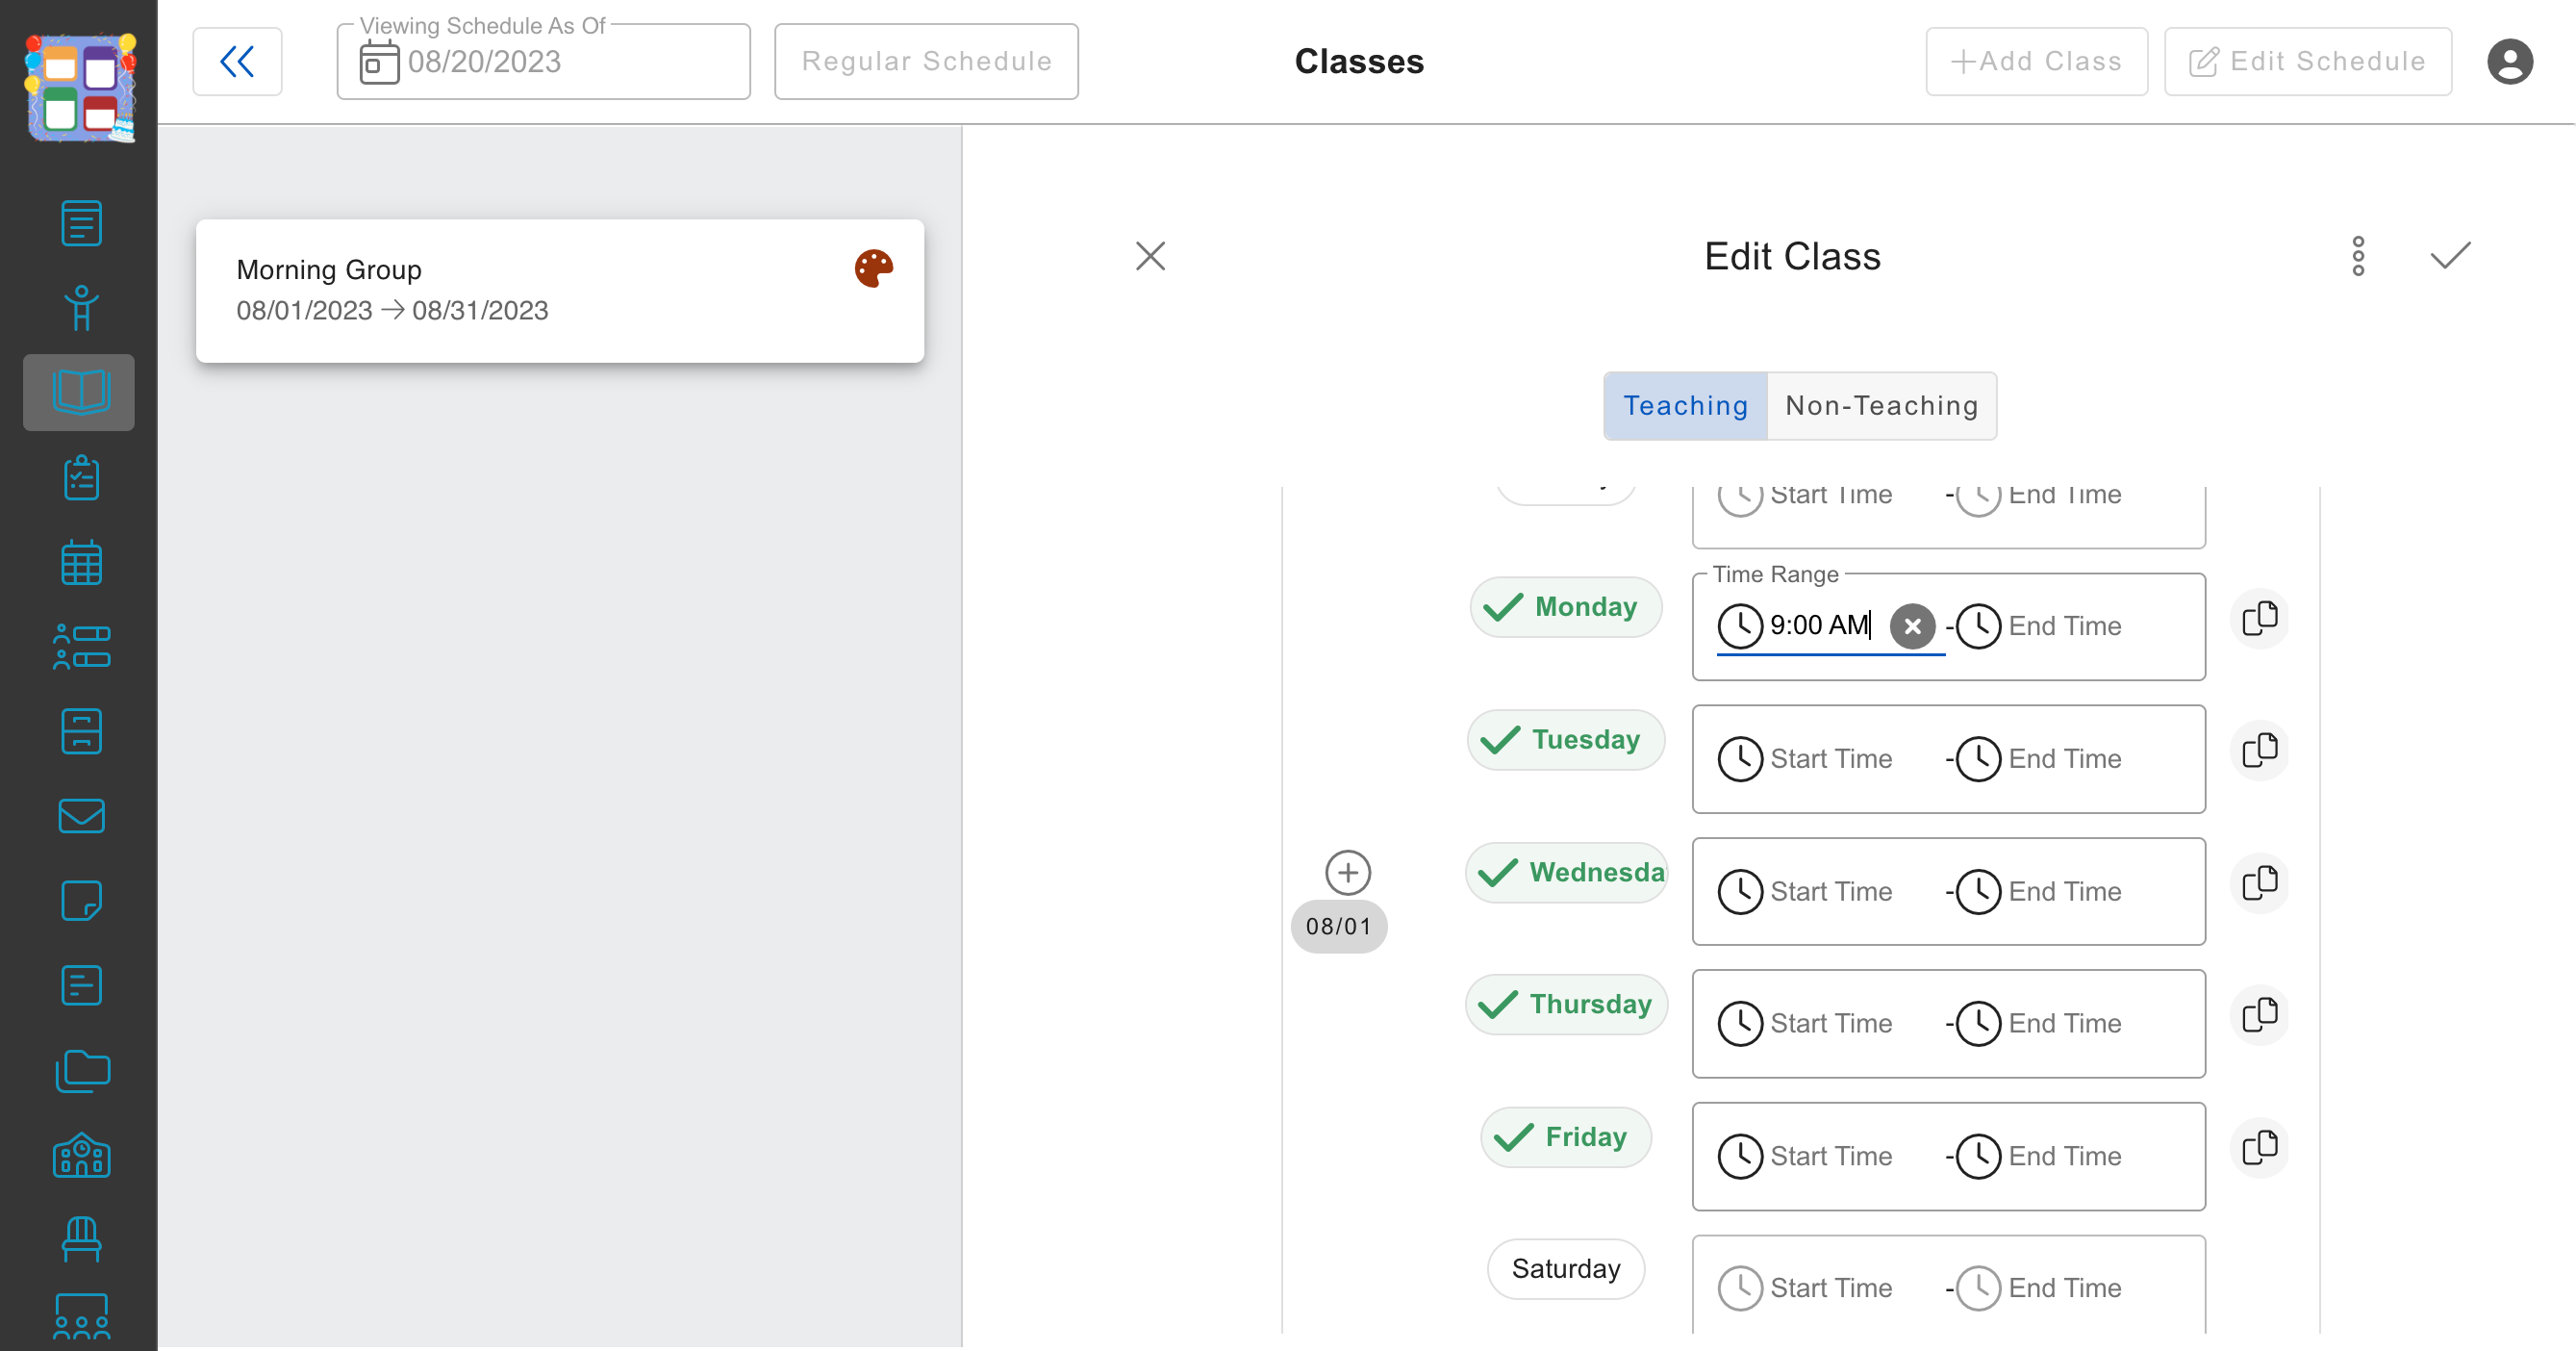The height and width of the screenshot is (1351, 2576).
Task: Open the clipboard checklist sidebar icon
Action: coord(81,478)
